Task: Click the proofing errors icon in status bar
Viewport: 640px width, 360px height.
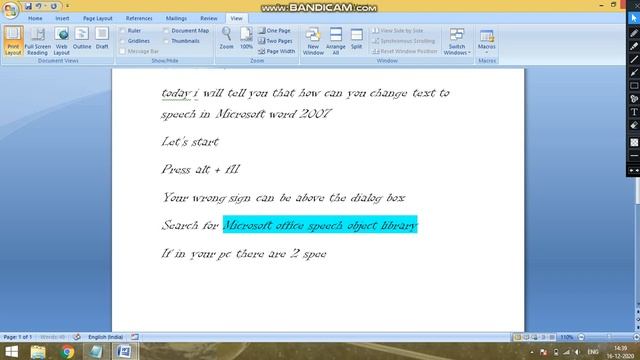Action: 77,337
